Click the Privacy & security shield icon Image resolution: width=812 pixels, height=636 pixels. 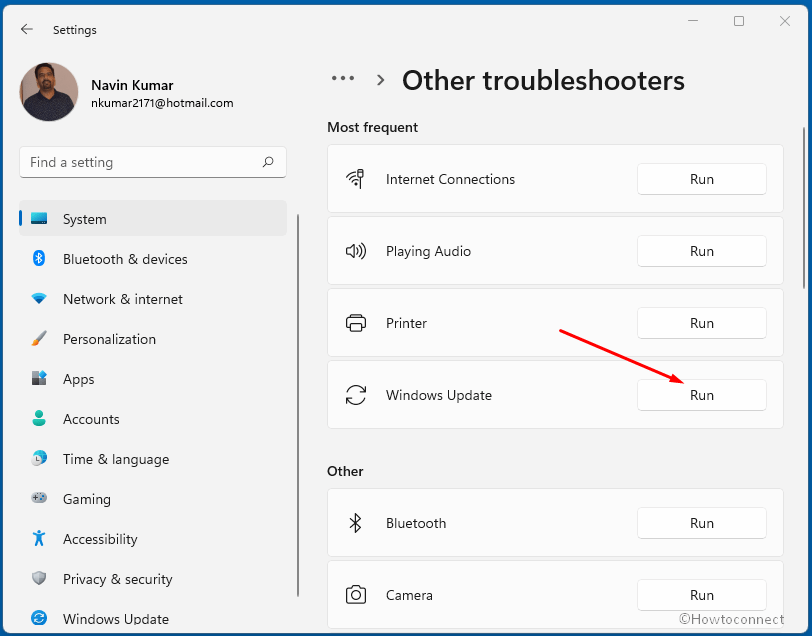pos(39,578)
